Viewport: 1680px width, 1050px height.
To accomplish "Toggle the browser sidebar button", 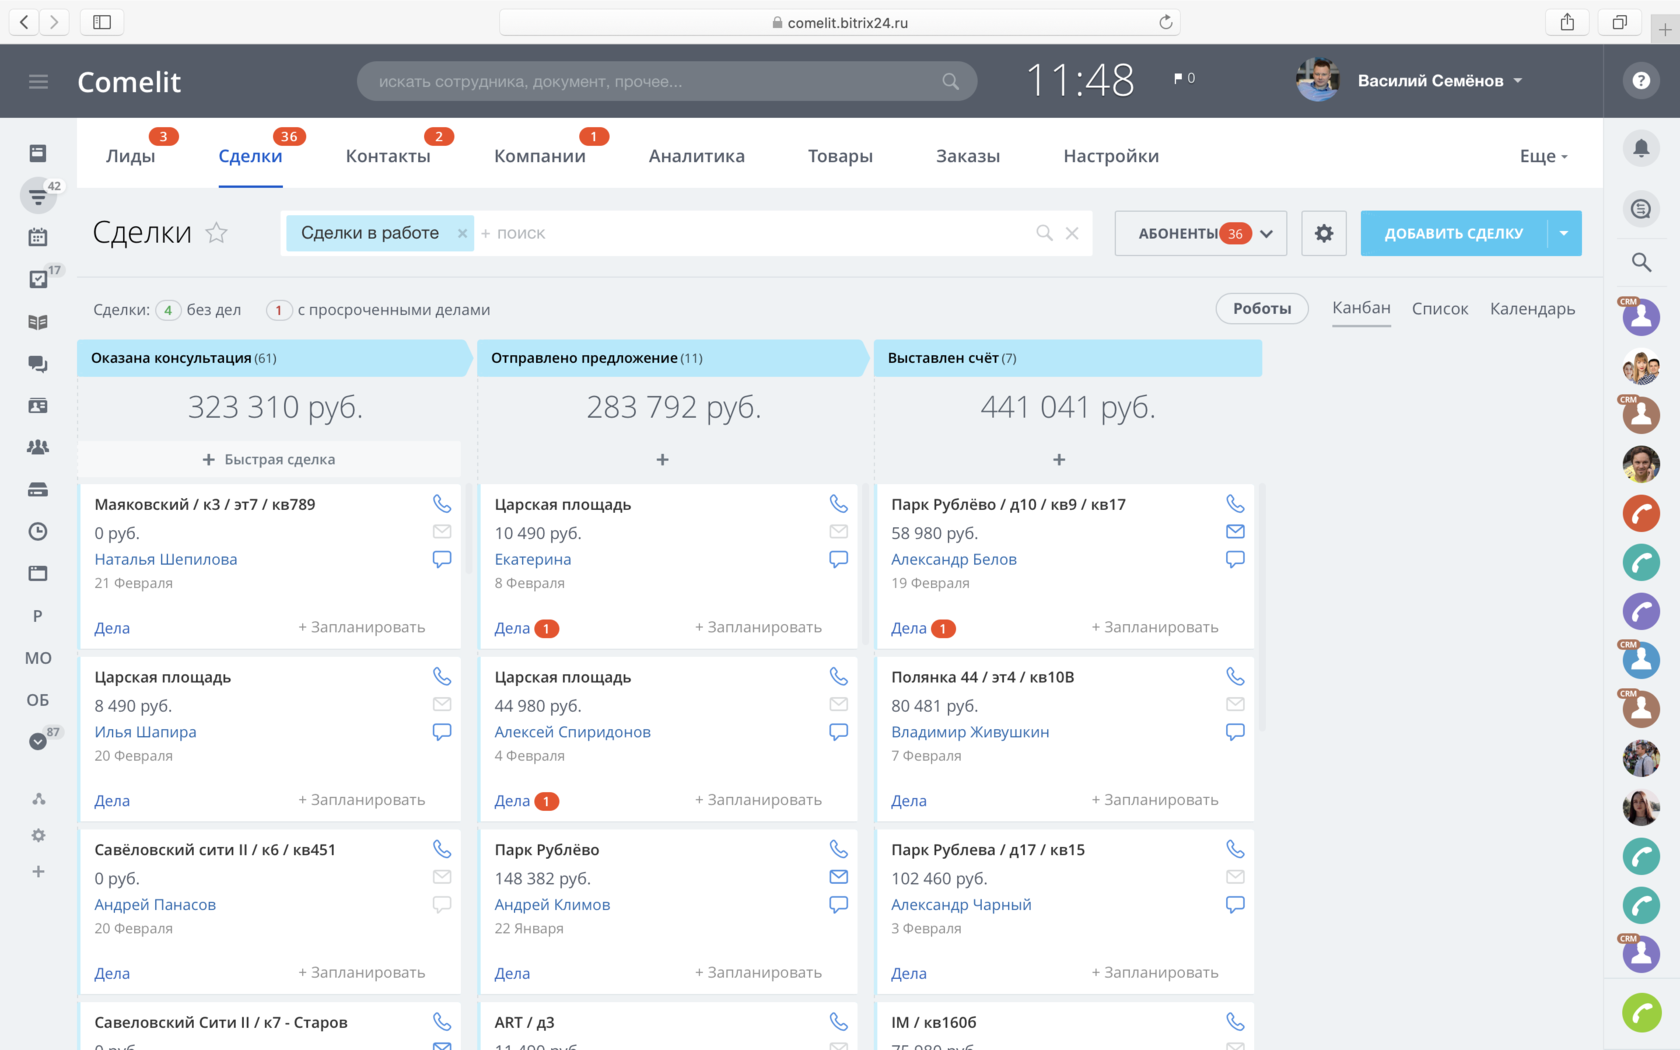I will pos(102,22).
